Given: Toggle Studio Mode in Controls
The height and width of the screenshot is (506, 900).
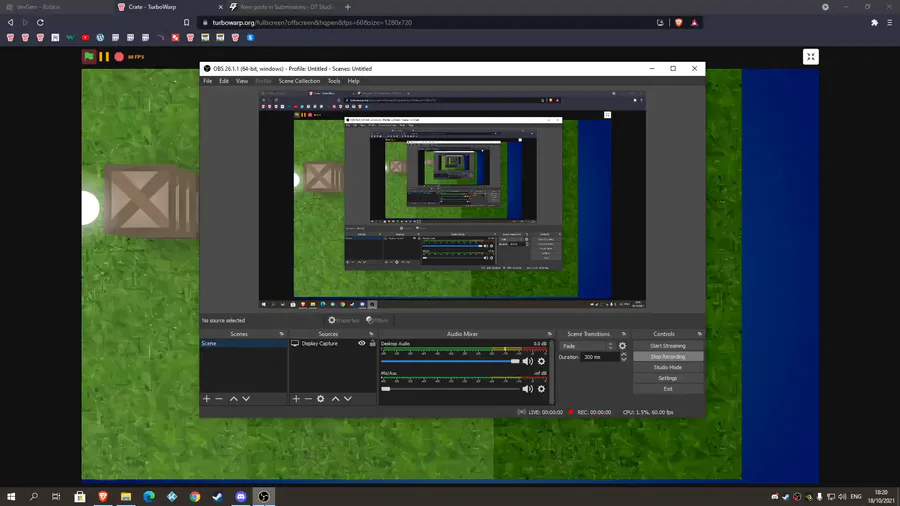Looking at the screenshot, I should (668, 367).
